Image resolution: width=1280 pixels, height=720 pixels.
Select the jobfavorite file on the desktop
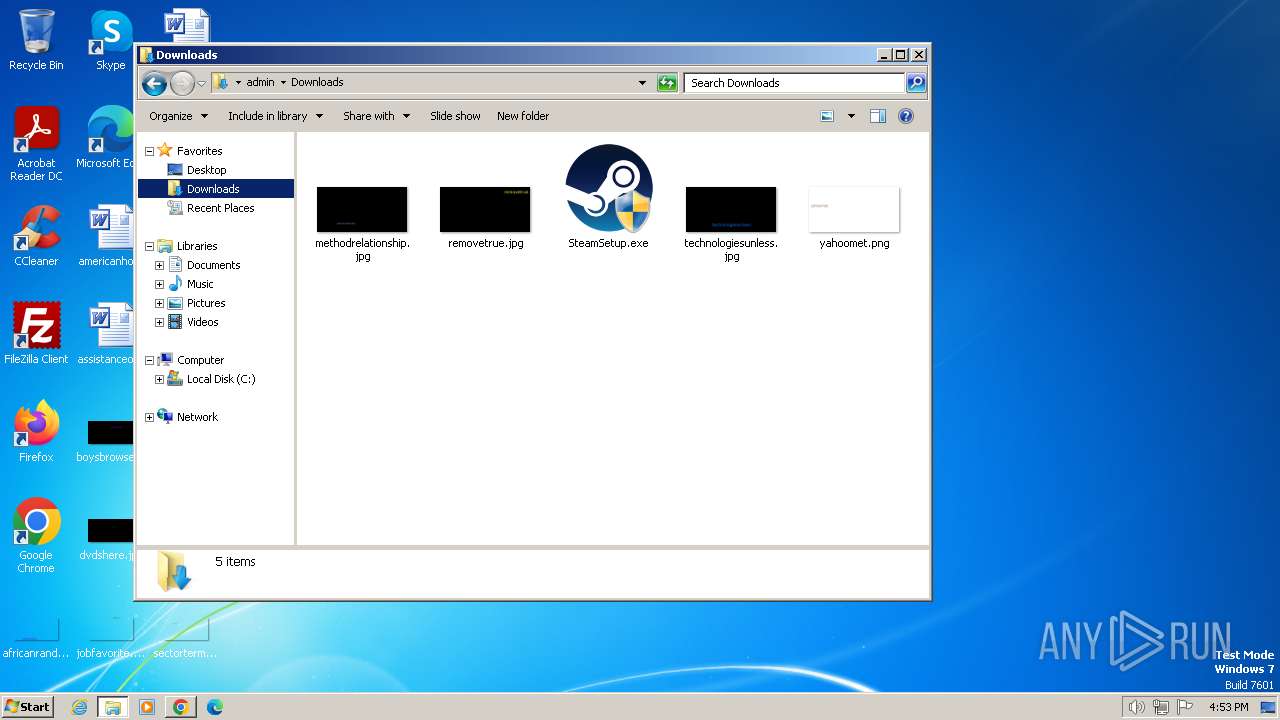(110, 640)
